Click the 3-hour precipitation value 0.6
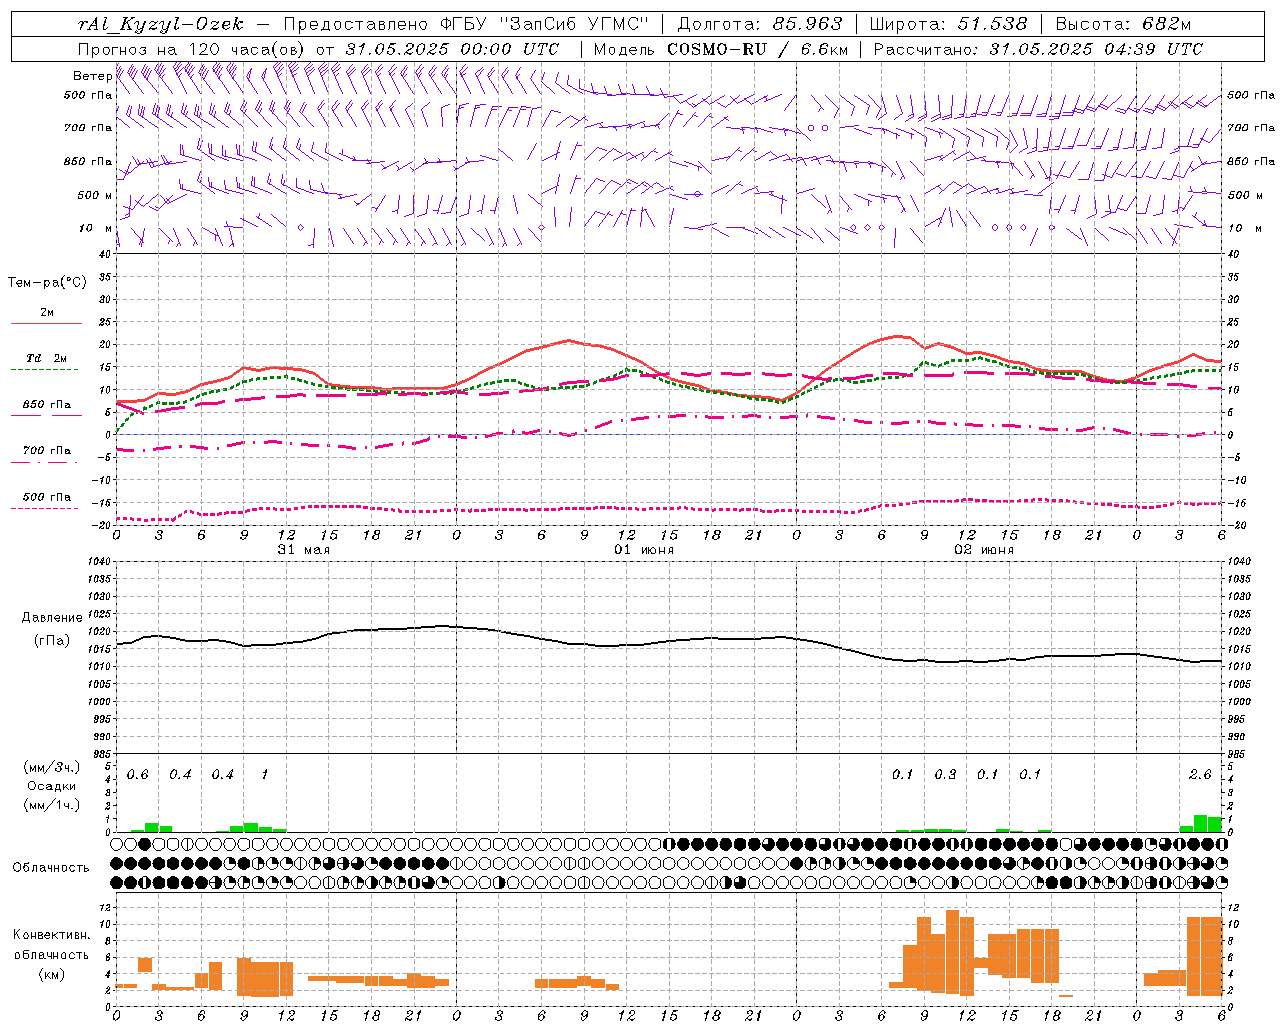This screenshot has height=1024, width=1280. point(138,775)
